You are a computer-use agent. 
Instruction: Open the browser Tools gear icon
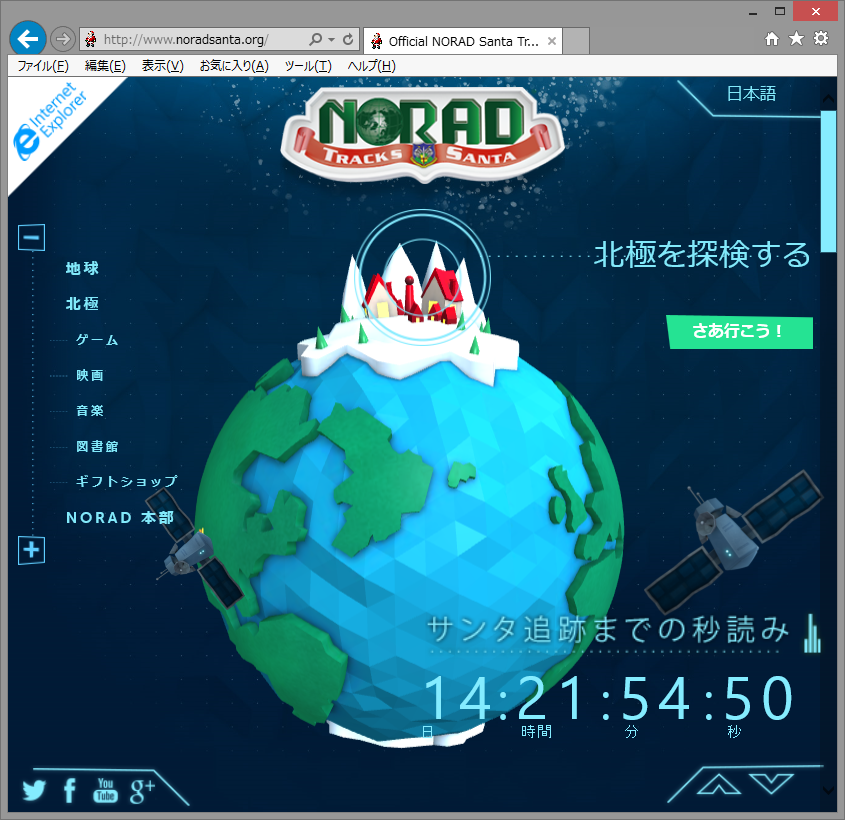click(821, 37)
